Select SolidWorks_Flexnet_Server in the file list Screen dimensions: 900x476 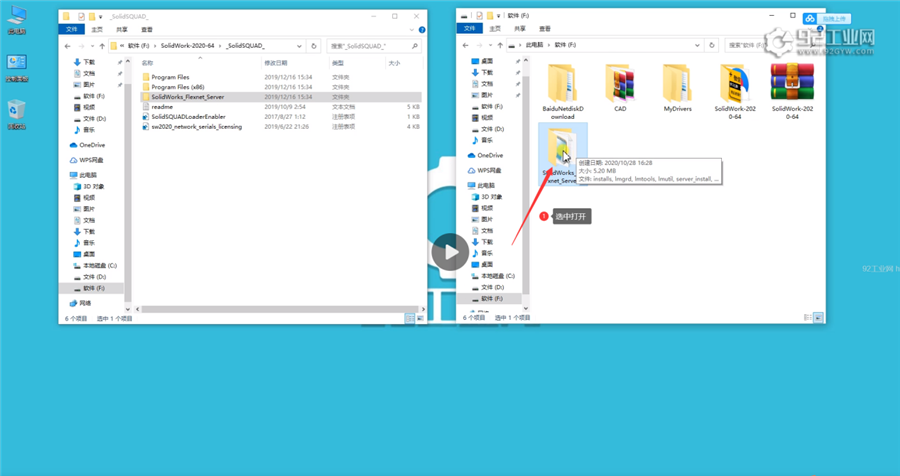tap(281, 97)
